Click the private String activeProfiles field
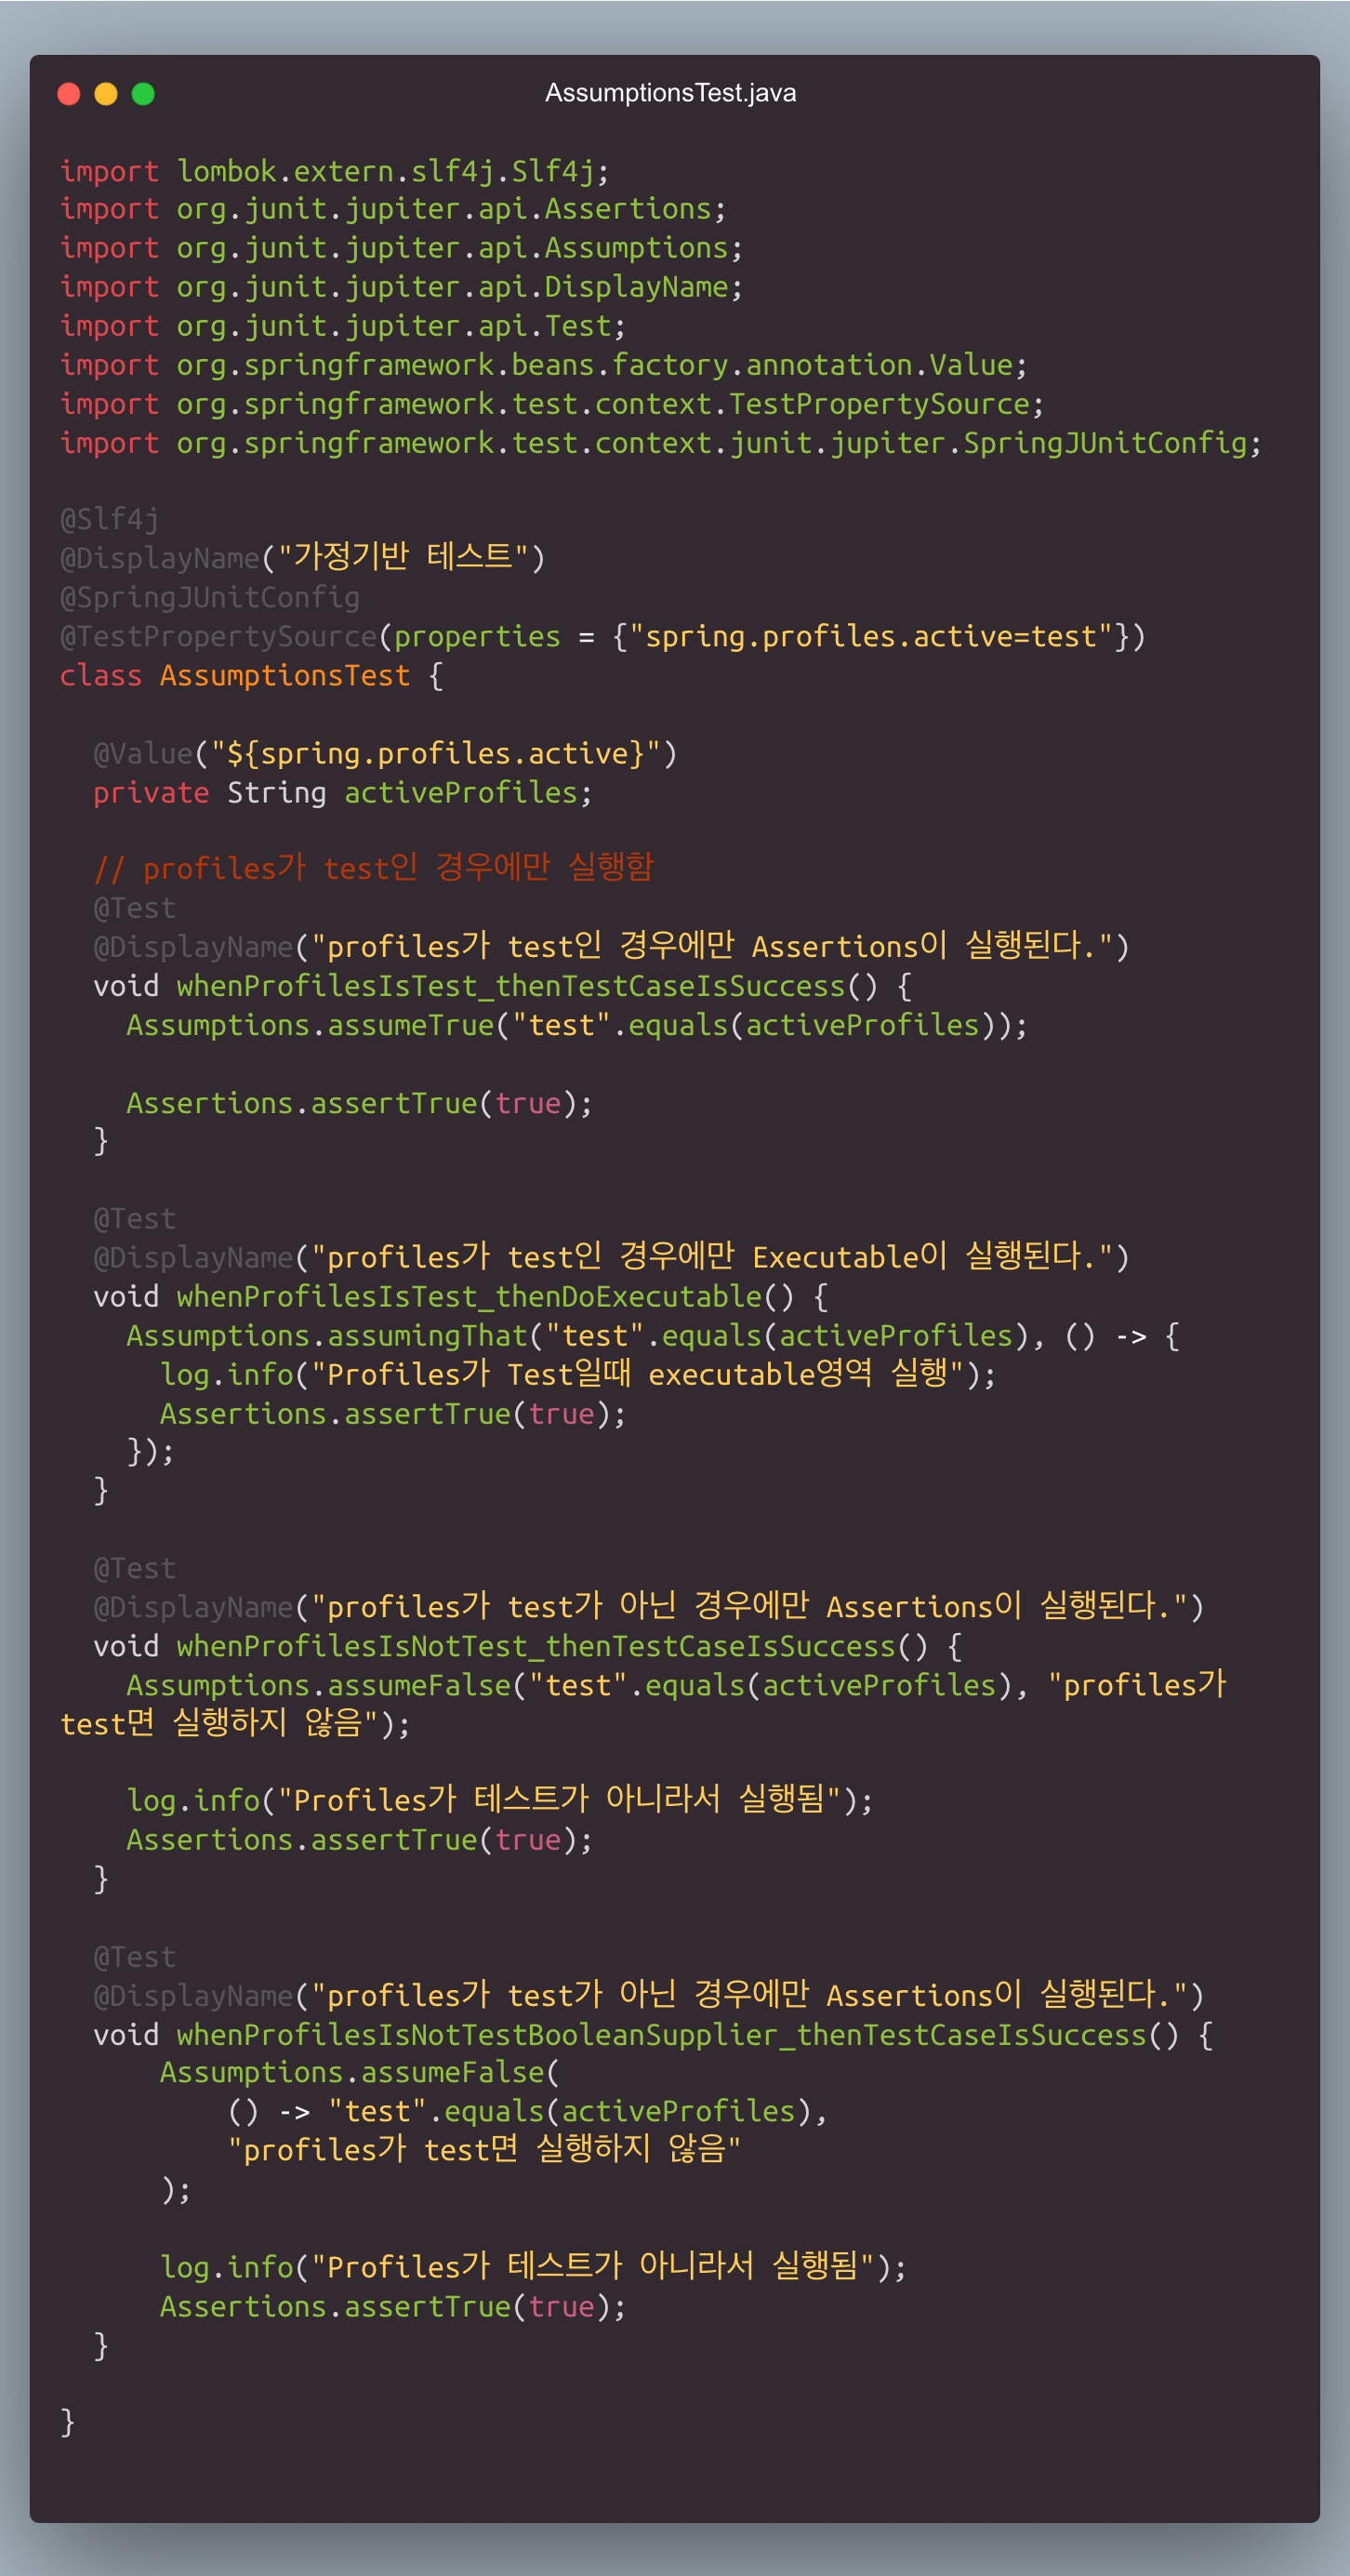Screen dimensions: 1350x2576 point(343,793)
